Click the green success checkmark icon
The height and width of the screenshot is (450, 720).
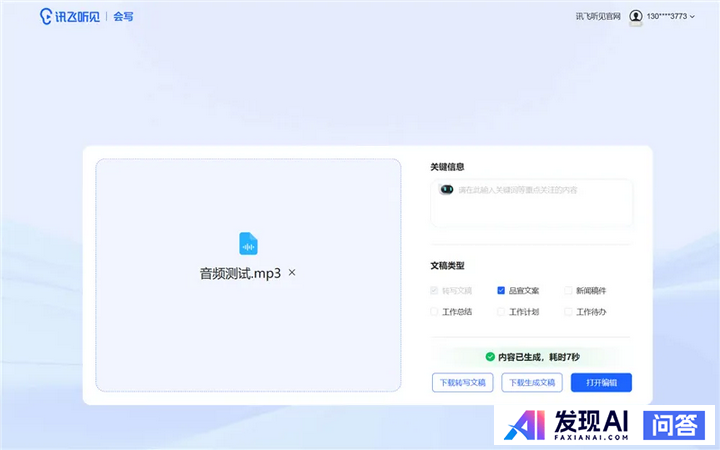[490, 356]
